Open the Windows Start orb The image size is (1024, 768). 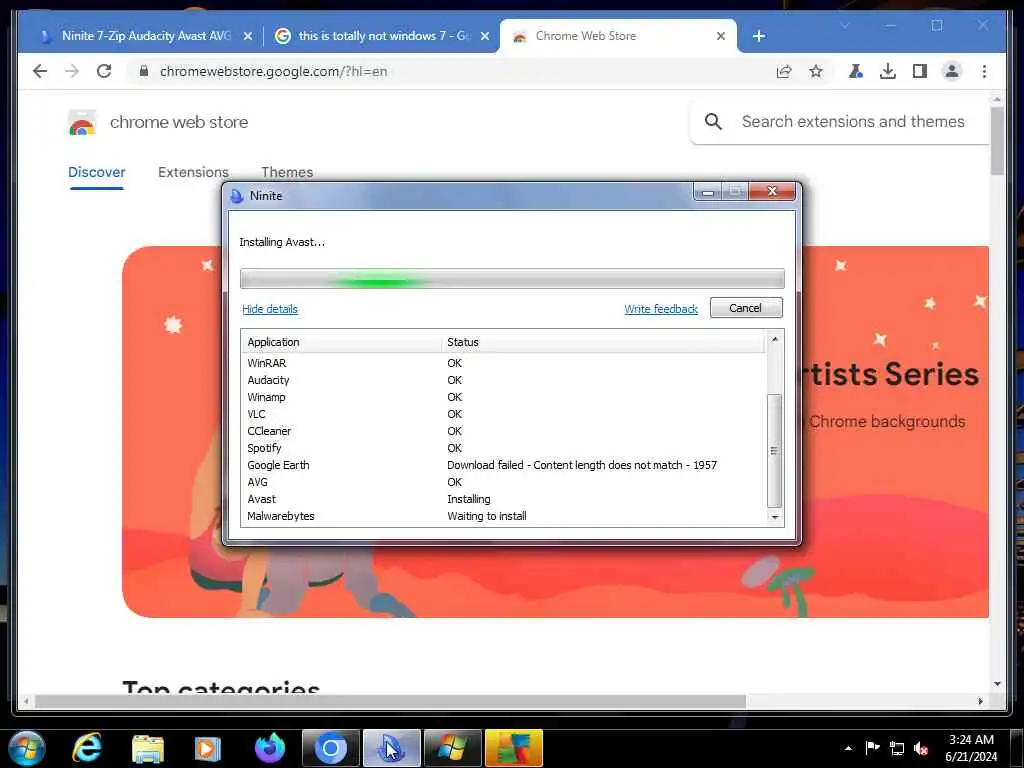pyautogui.click(x=27, y=748)
